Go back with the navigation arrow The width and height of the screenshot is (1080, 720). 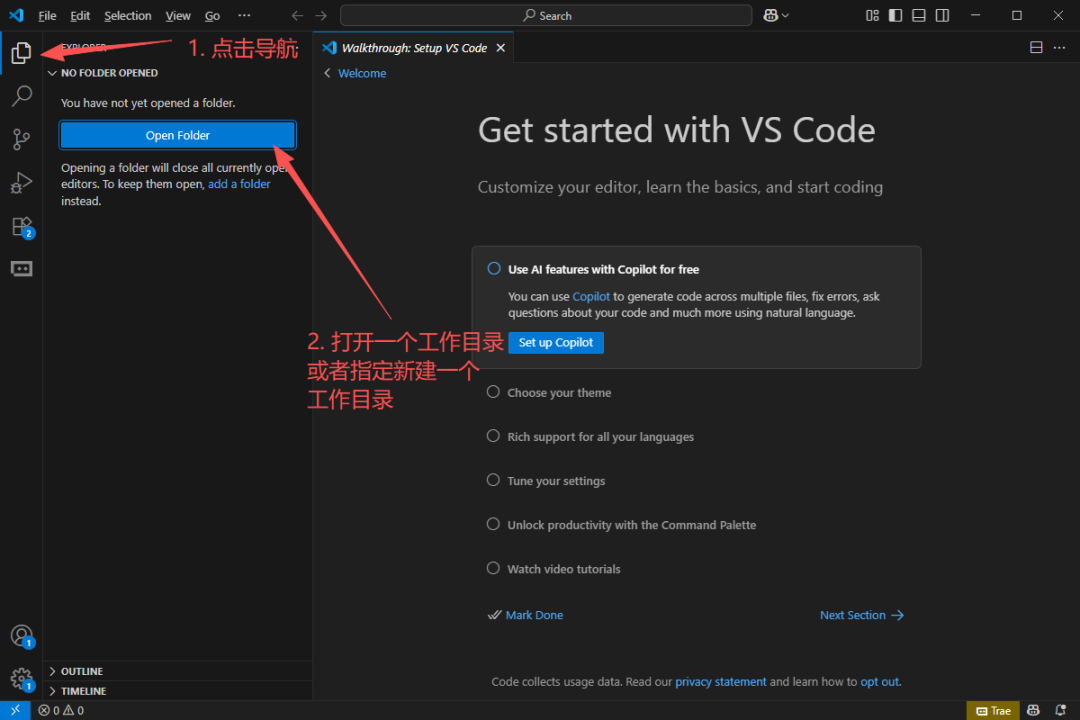[297, 15]
